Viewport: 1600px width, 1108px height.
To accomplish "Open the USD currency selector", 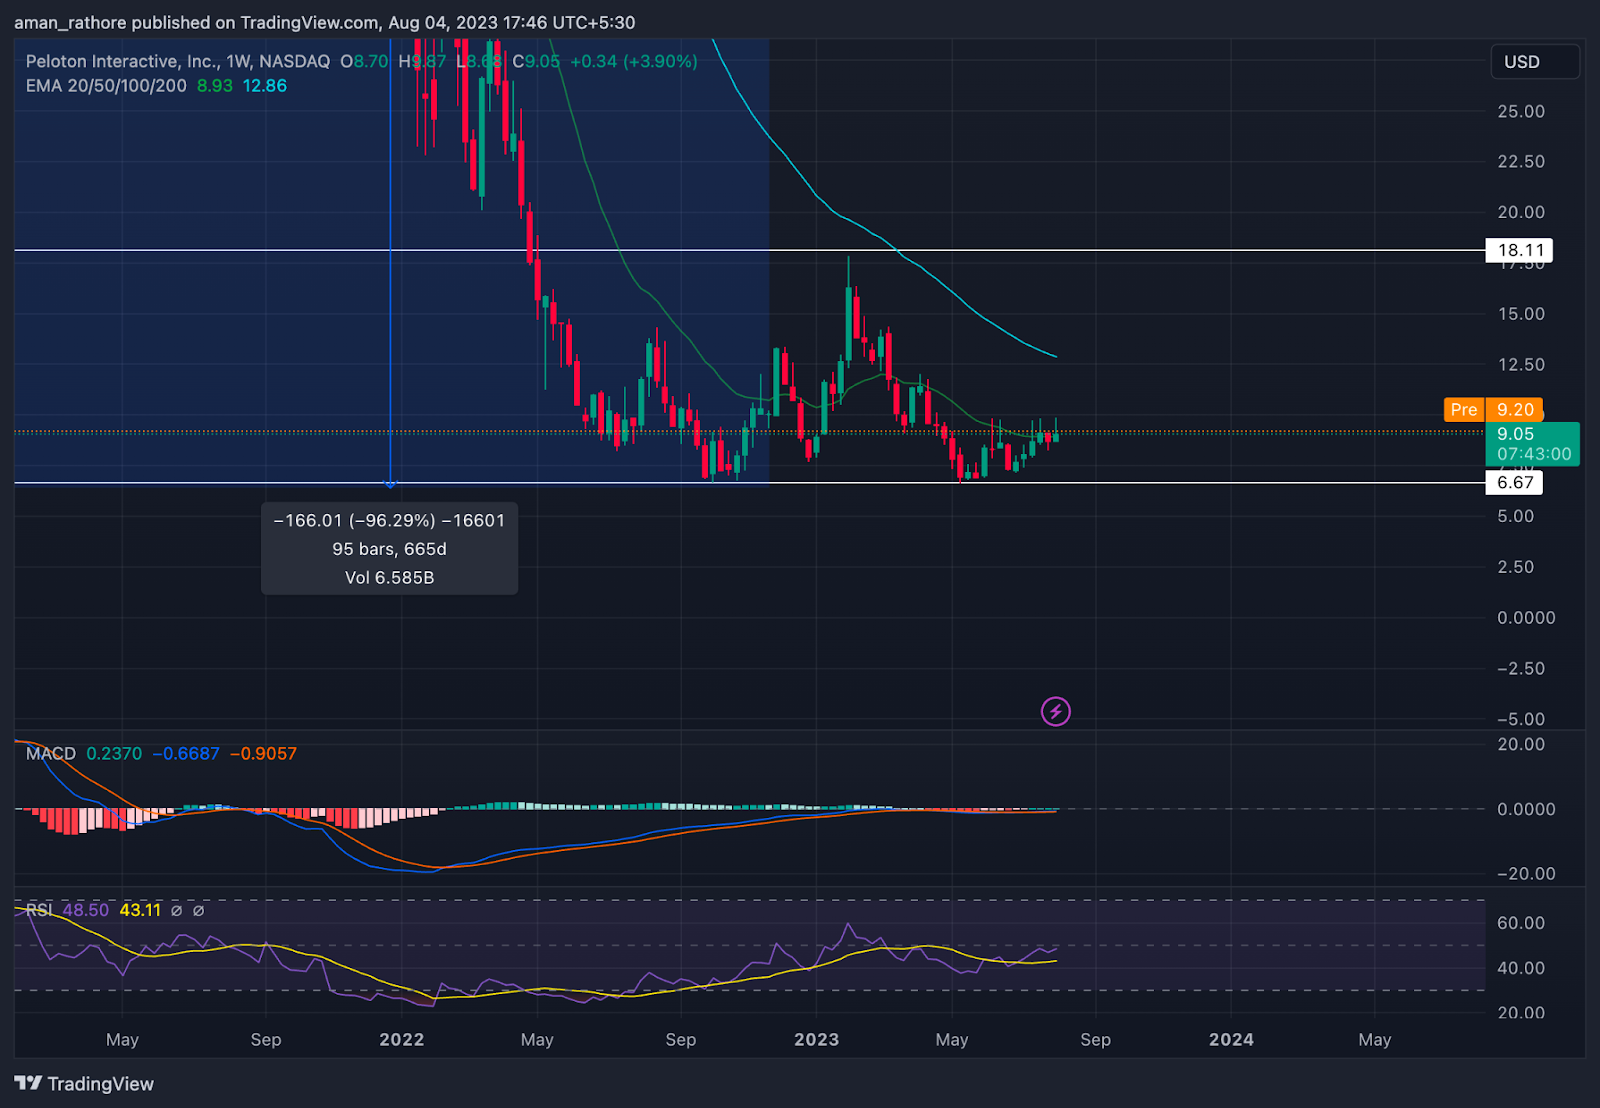I will (1534, 61).
